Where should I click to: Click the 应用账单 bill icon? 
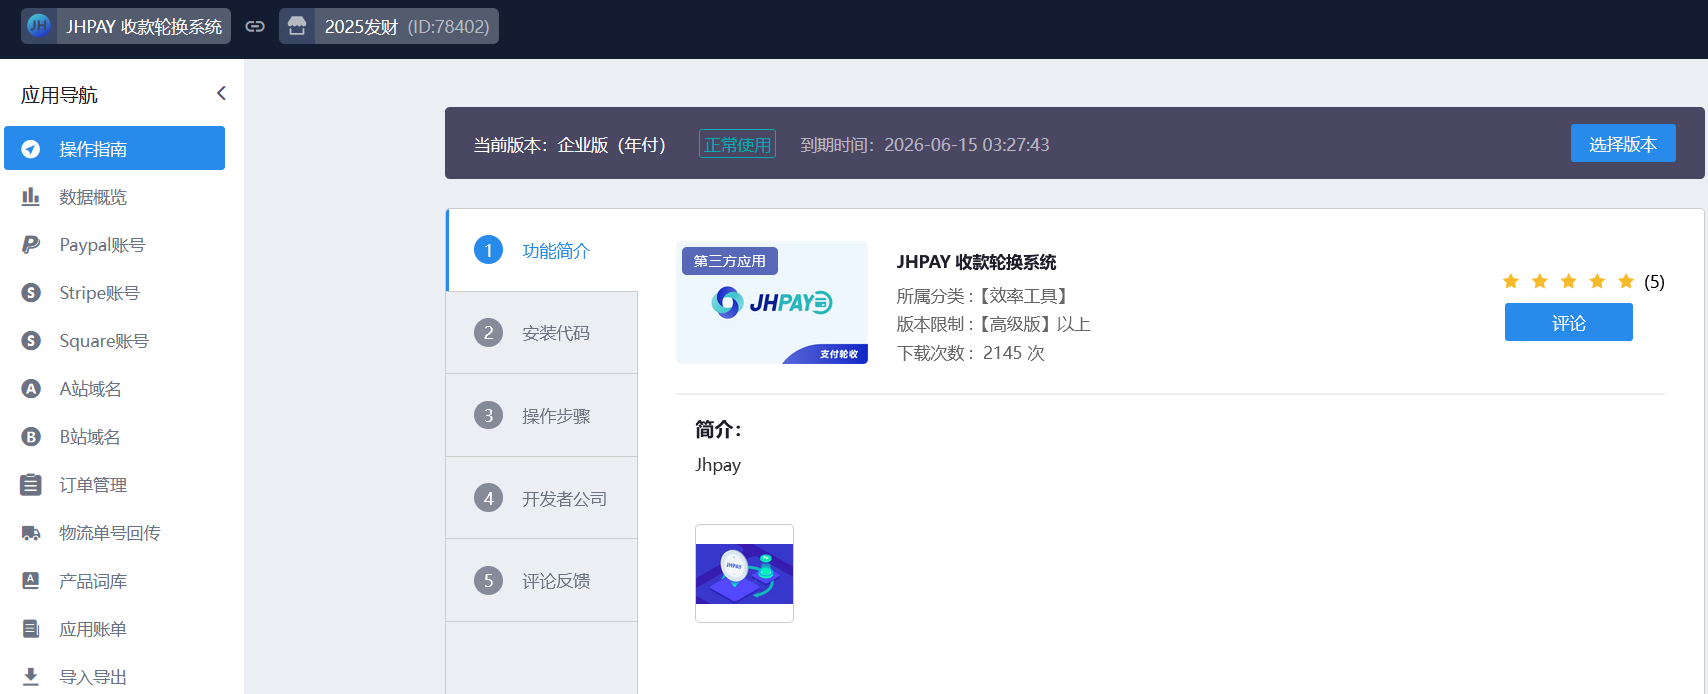click(31, 629)
